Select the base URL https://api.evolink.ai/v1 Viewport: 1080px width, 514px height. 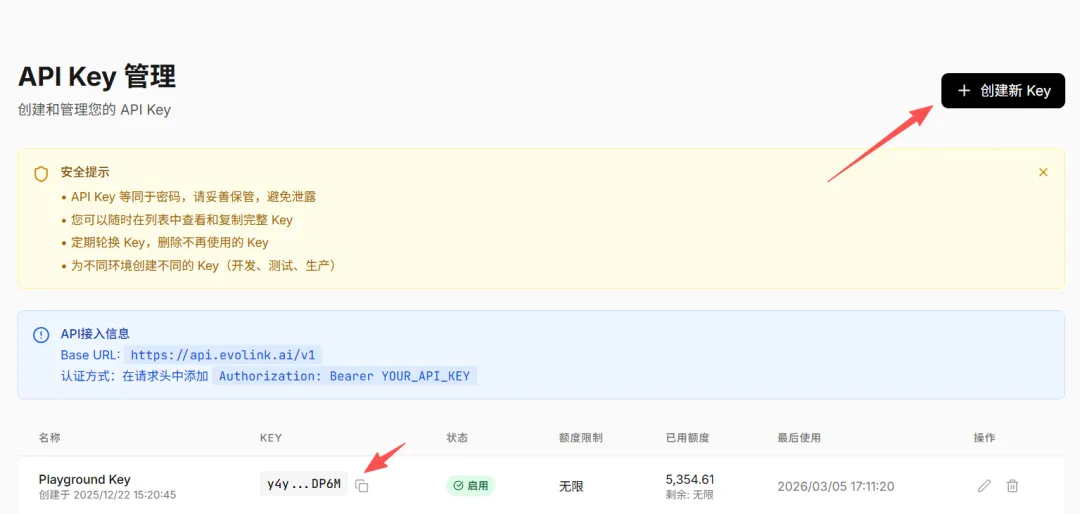click(x=222, y=355)
